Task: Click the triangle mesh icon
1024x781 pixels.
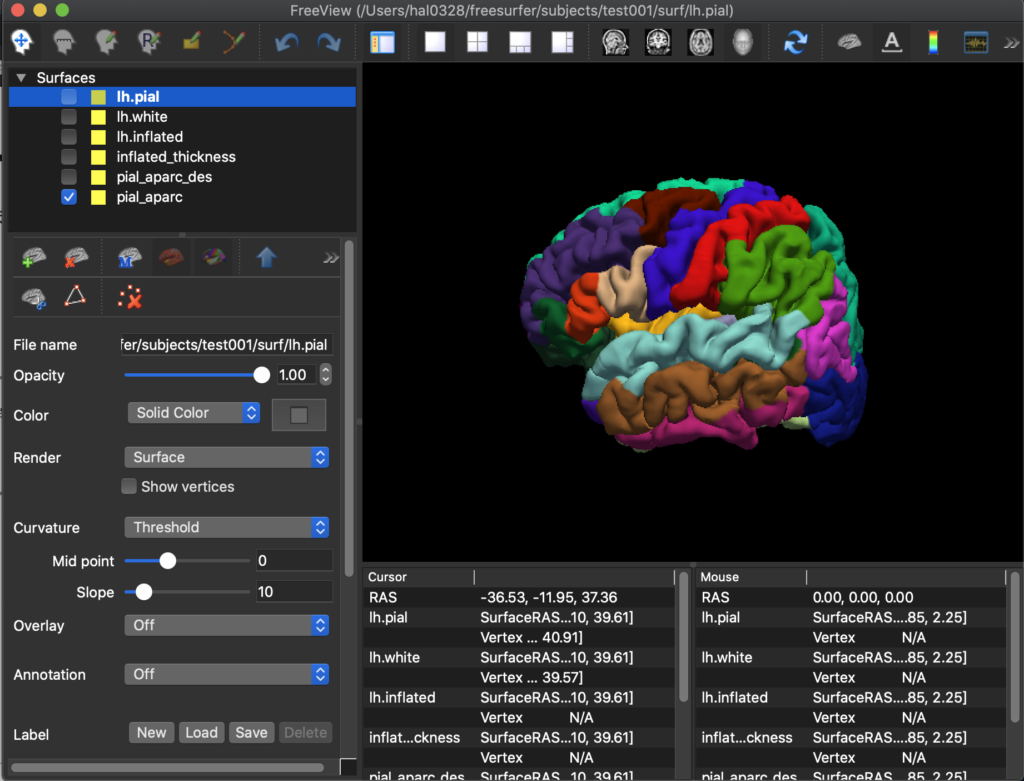Action: [76, 297]
